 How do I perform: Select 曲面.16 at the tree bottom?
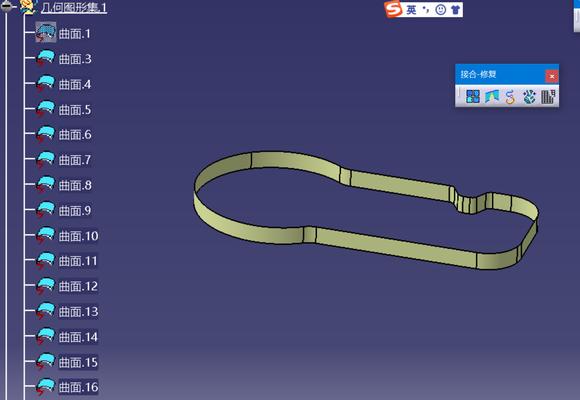[x=78, y=387]
